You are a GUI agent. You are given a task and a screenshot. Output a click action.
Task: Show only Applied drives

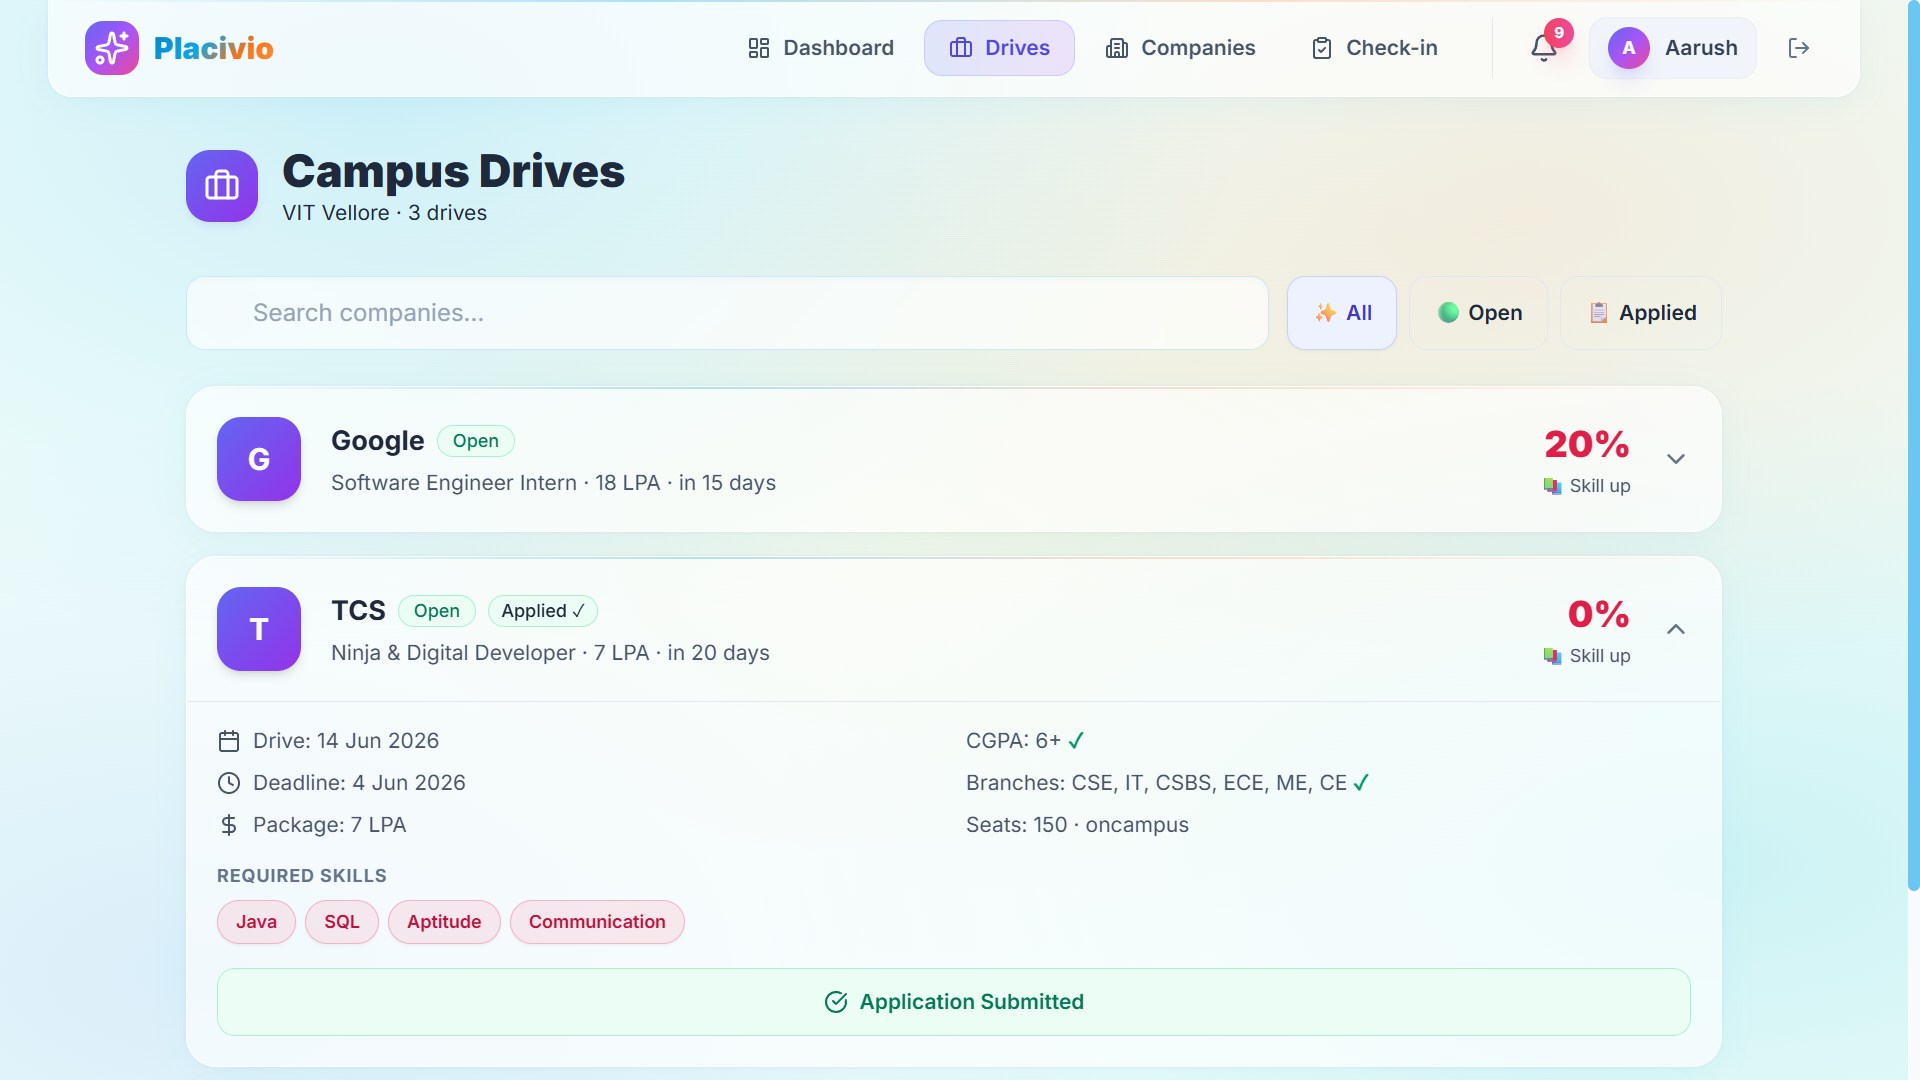point(1641,313)
